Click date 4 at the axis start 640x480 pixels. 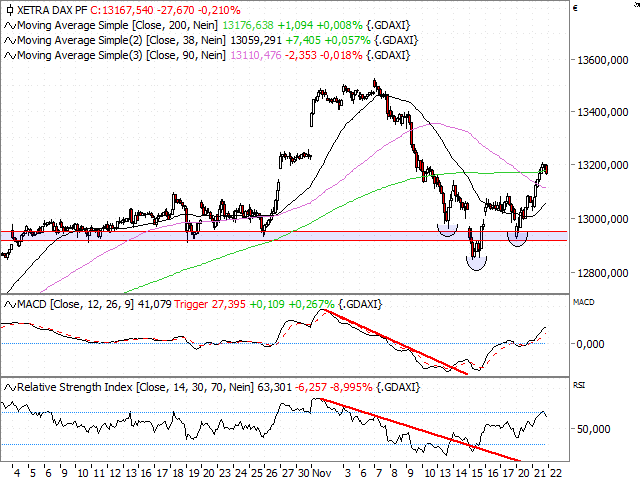tap(17, 473)
